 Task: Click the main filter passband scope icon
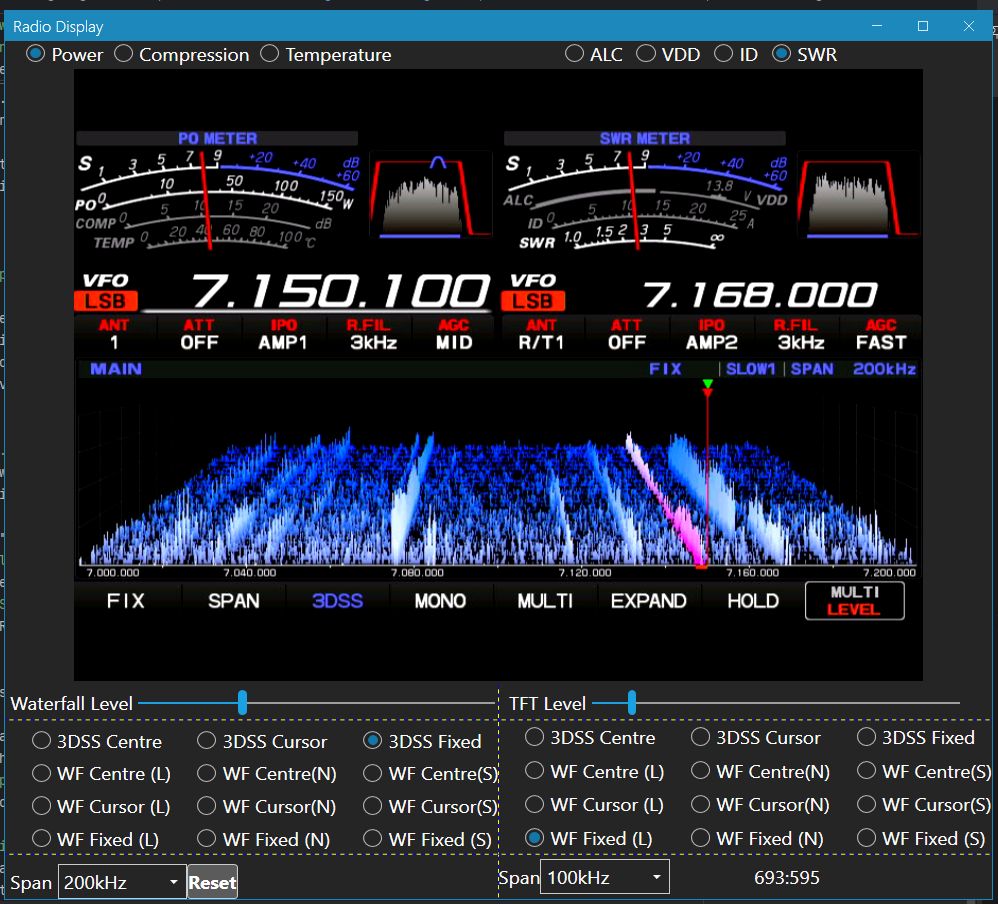[431, 195]
